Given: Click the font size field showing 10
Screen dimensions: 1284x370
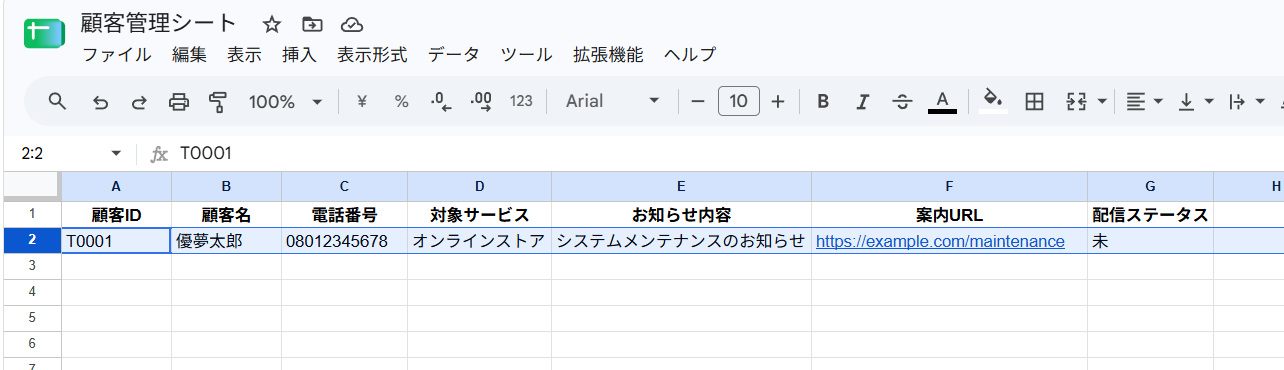Looking at the screenshot, I should [x=738, y=101].
